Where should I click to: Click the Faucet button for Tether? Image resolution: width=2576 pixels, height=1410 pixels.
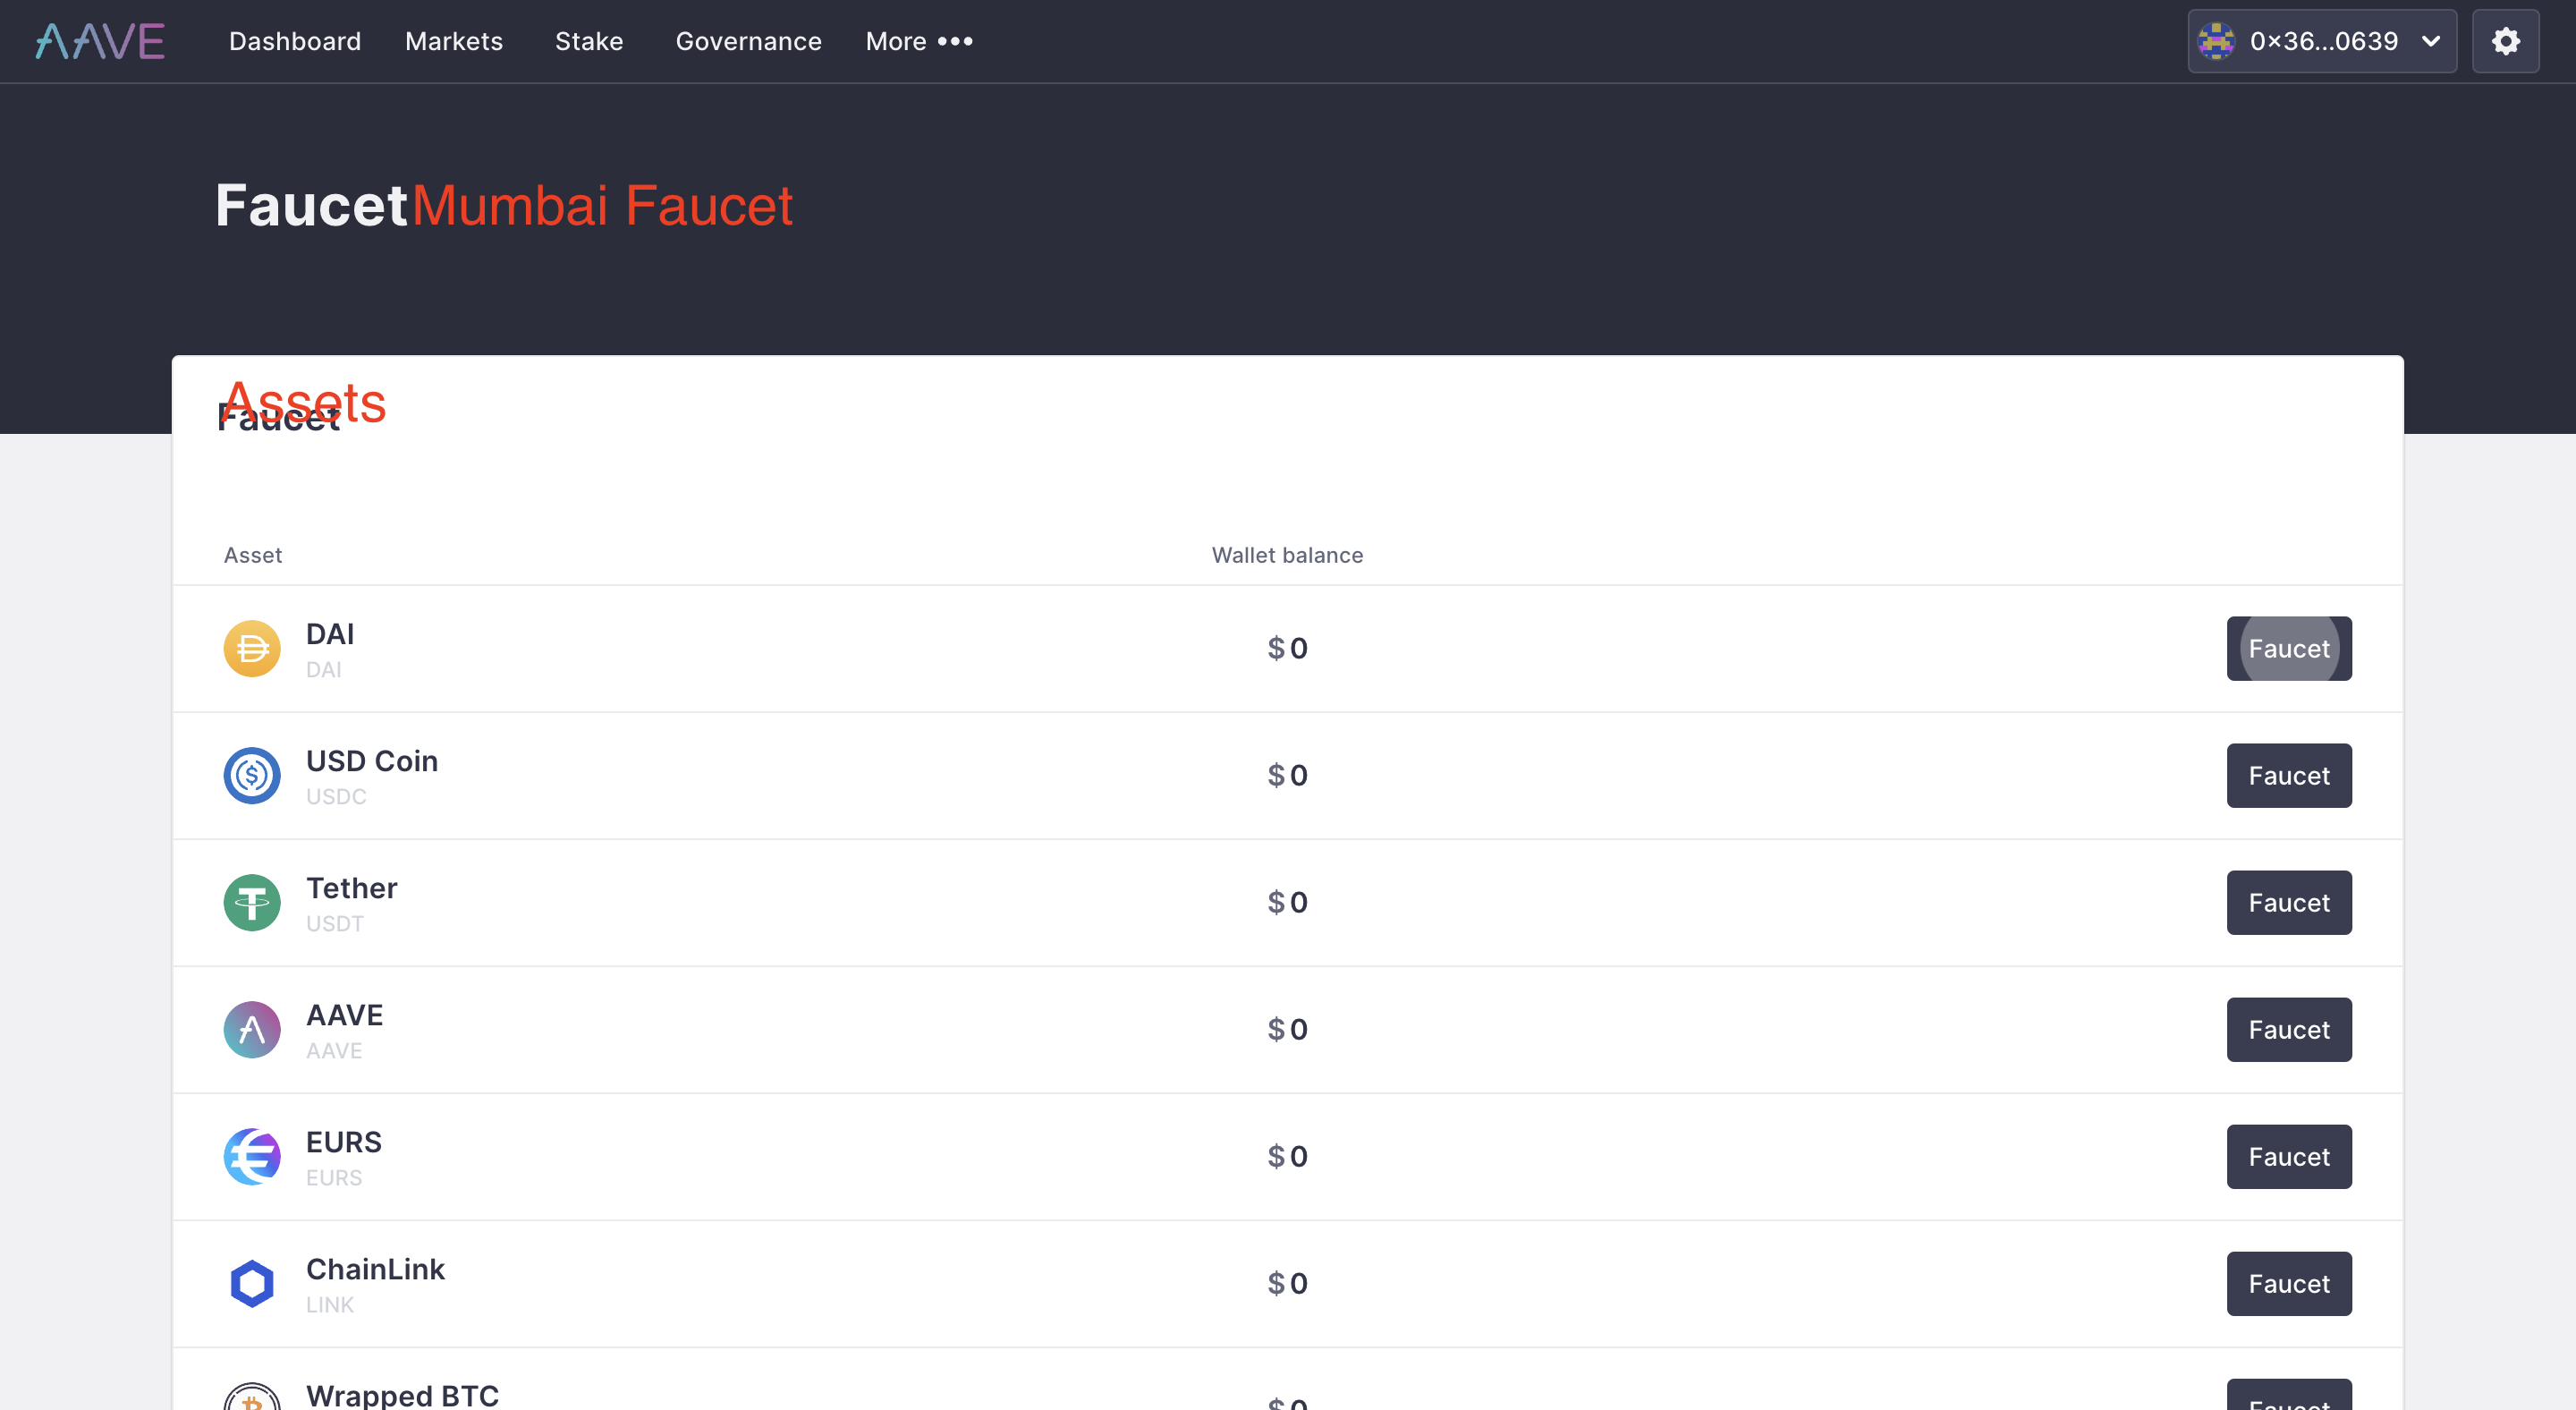pos(2289,902)
